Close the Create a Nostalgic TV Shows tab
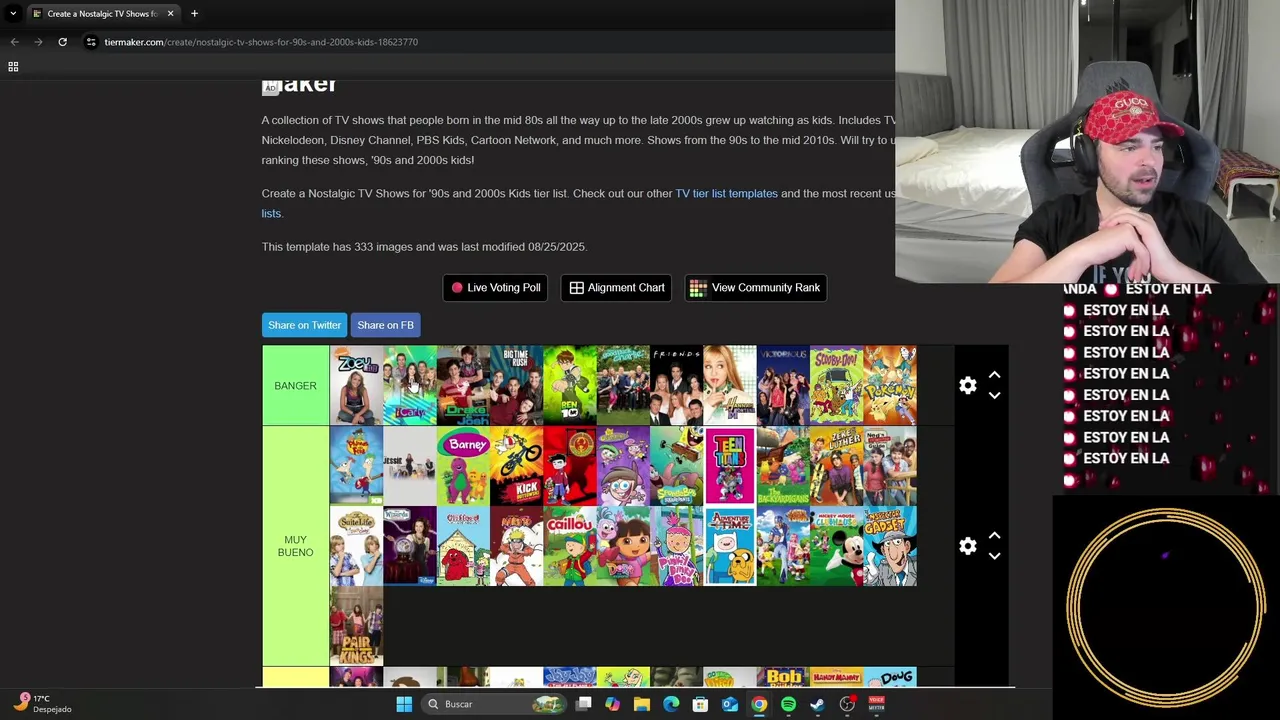This screenshot has width=1280, height=720. point(170,14)
